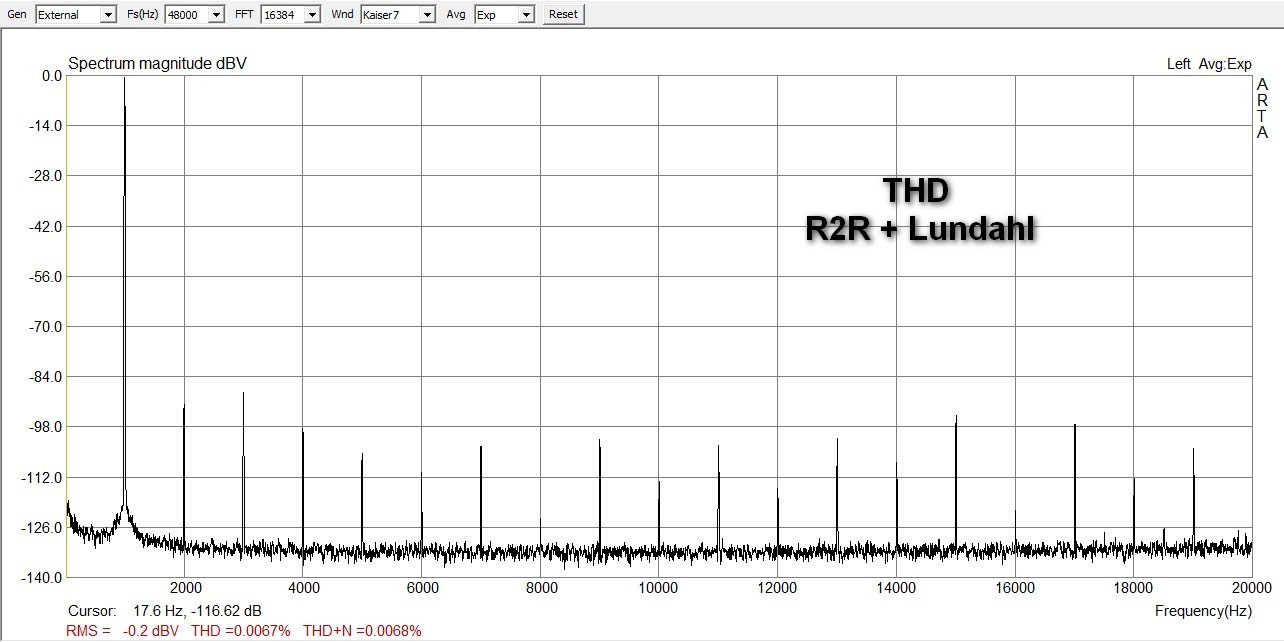Click the 0.0 dB axis label
This screenshot has width=1284, height=642.
[x=52, y=75]
